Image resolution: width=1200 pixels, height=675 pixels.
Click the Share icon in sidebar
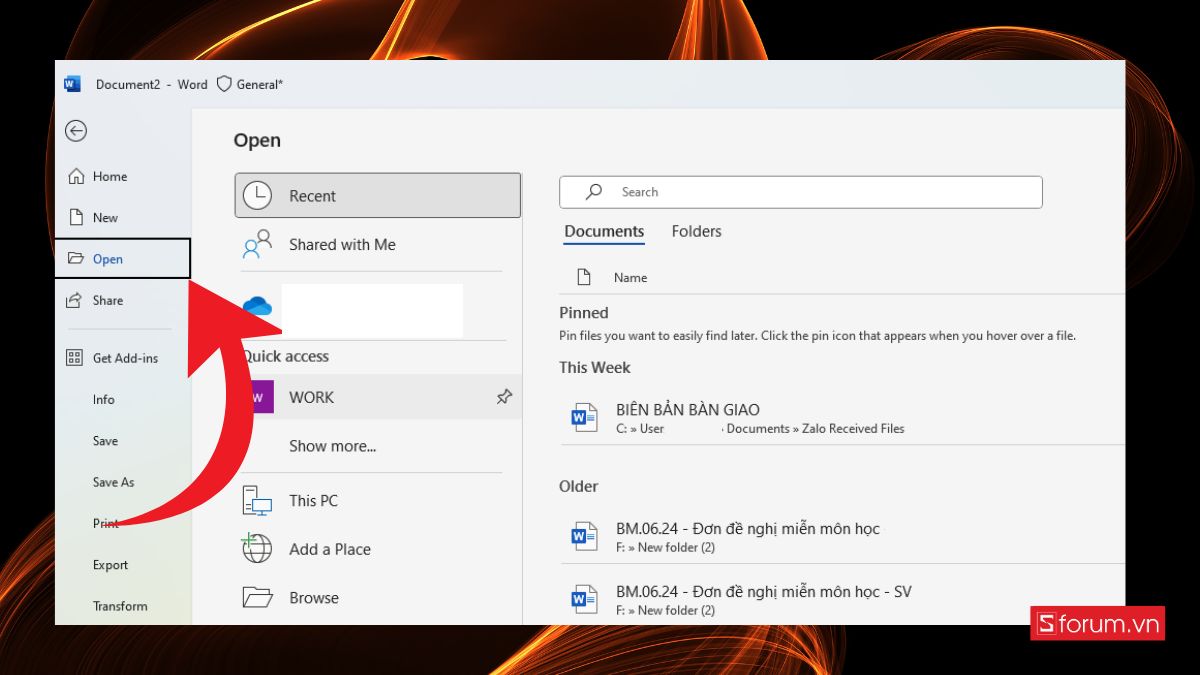tap(75, 300)
